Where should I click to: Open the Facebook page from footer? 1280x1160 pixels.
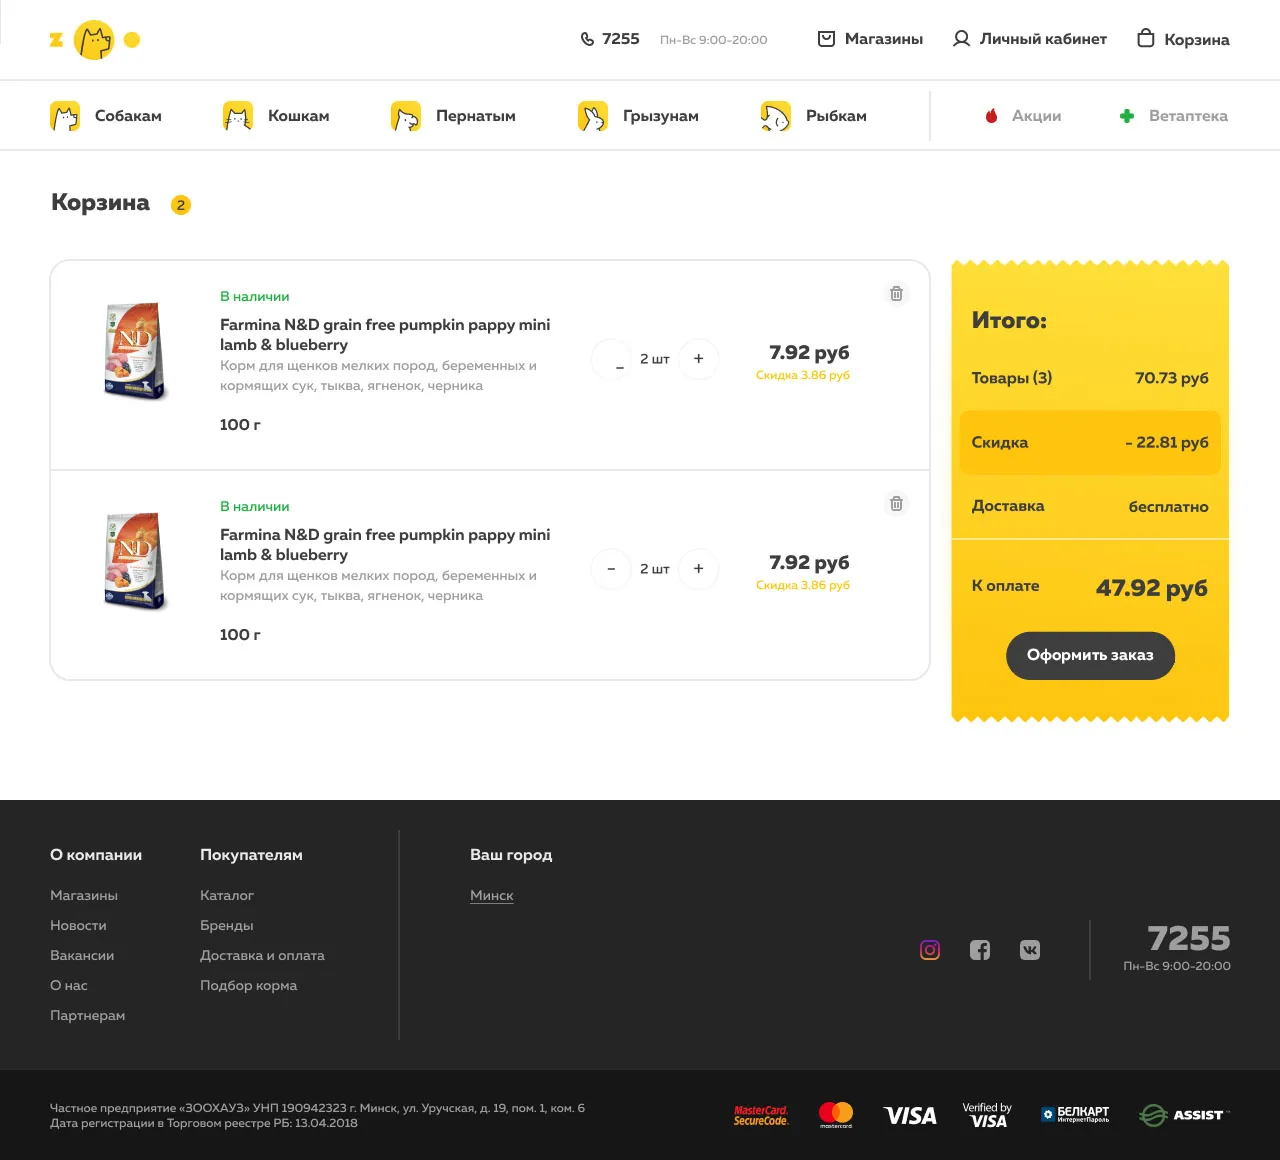pyautogui.click(x=980, y=950)
